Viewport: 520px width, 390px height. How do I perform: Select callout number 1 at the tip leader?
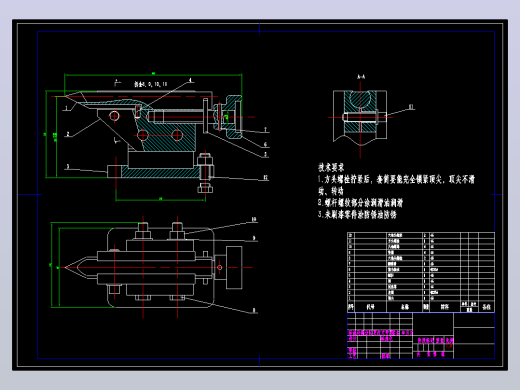coord(67,108)
